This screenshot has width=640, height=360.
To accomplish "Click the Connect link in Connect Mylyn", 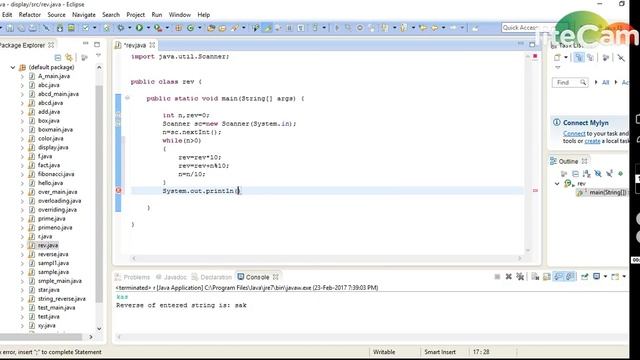I will tap(574, 133).
